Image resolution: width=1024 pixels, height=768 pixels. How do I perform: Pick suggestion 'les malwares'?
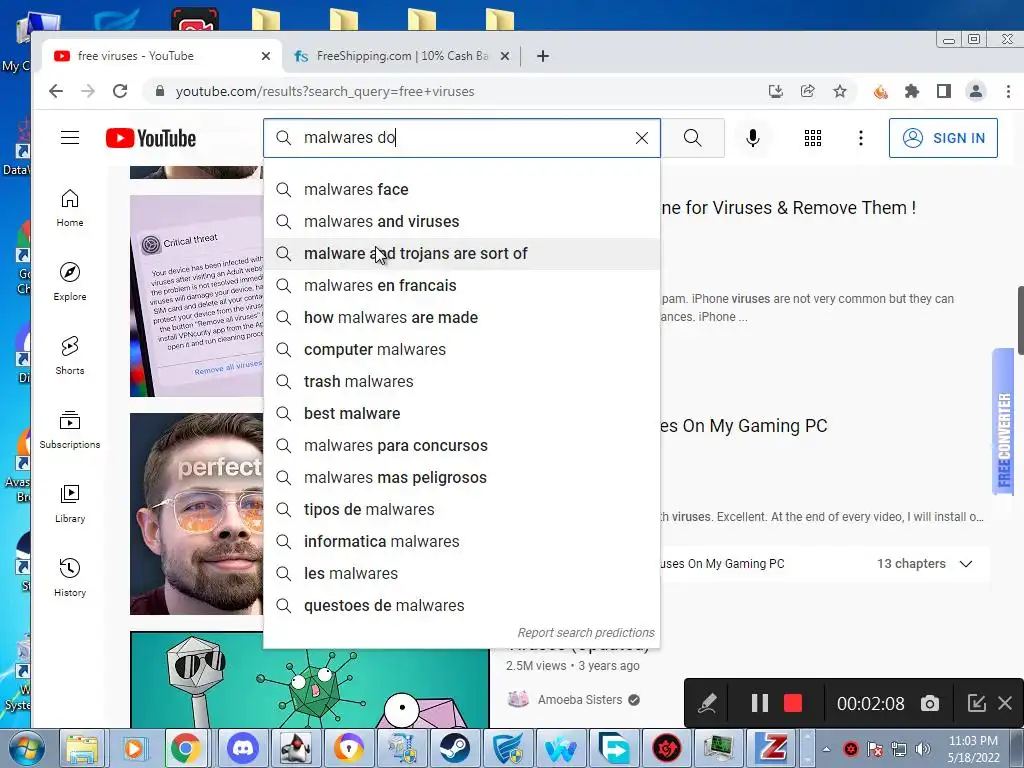point(462,573)
